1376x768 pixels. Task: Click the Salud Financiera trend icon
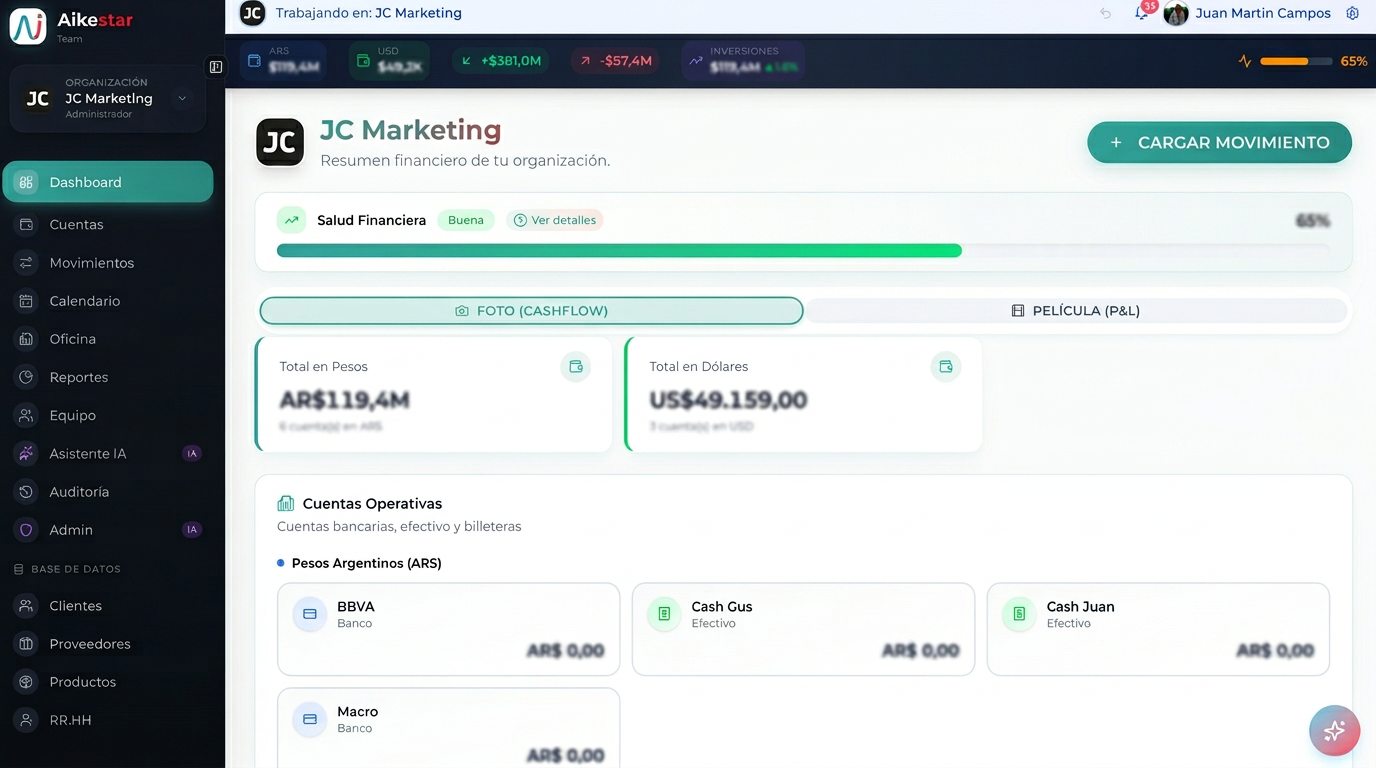[x=291, y=220]
